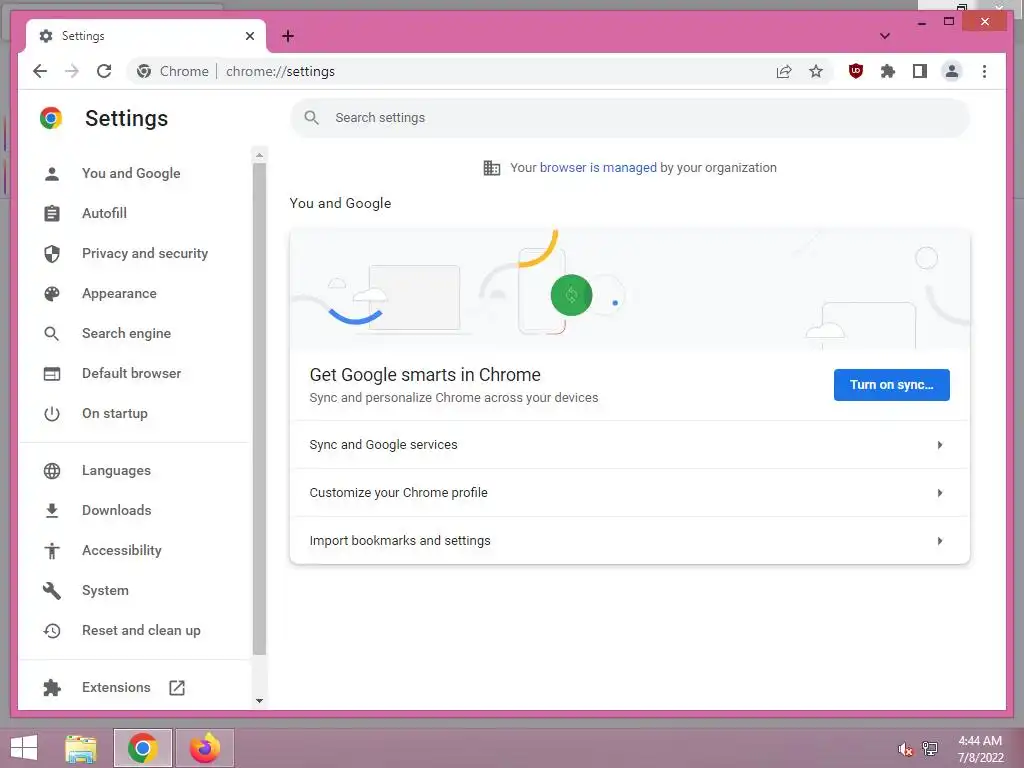
Task: Open Reset and clean up section
Action: click(141, 630)
